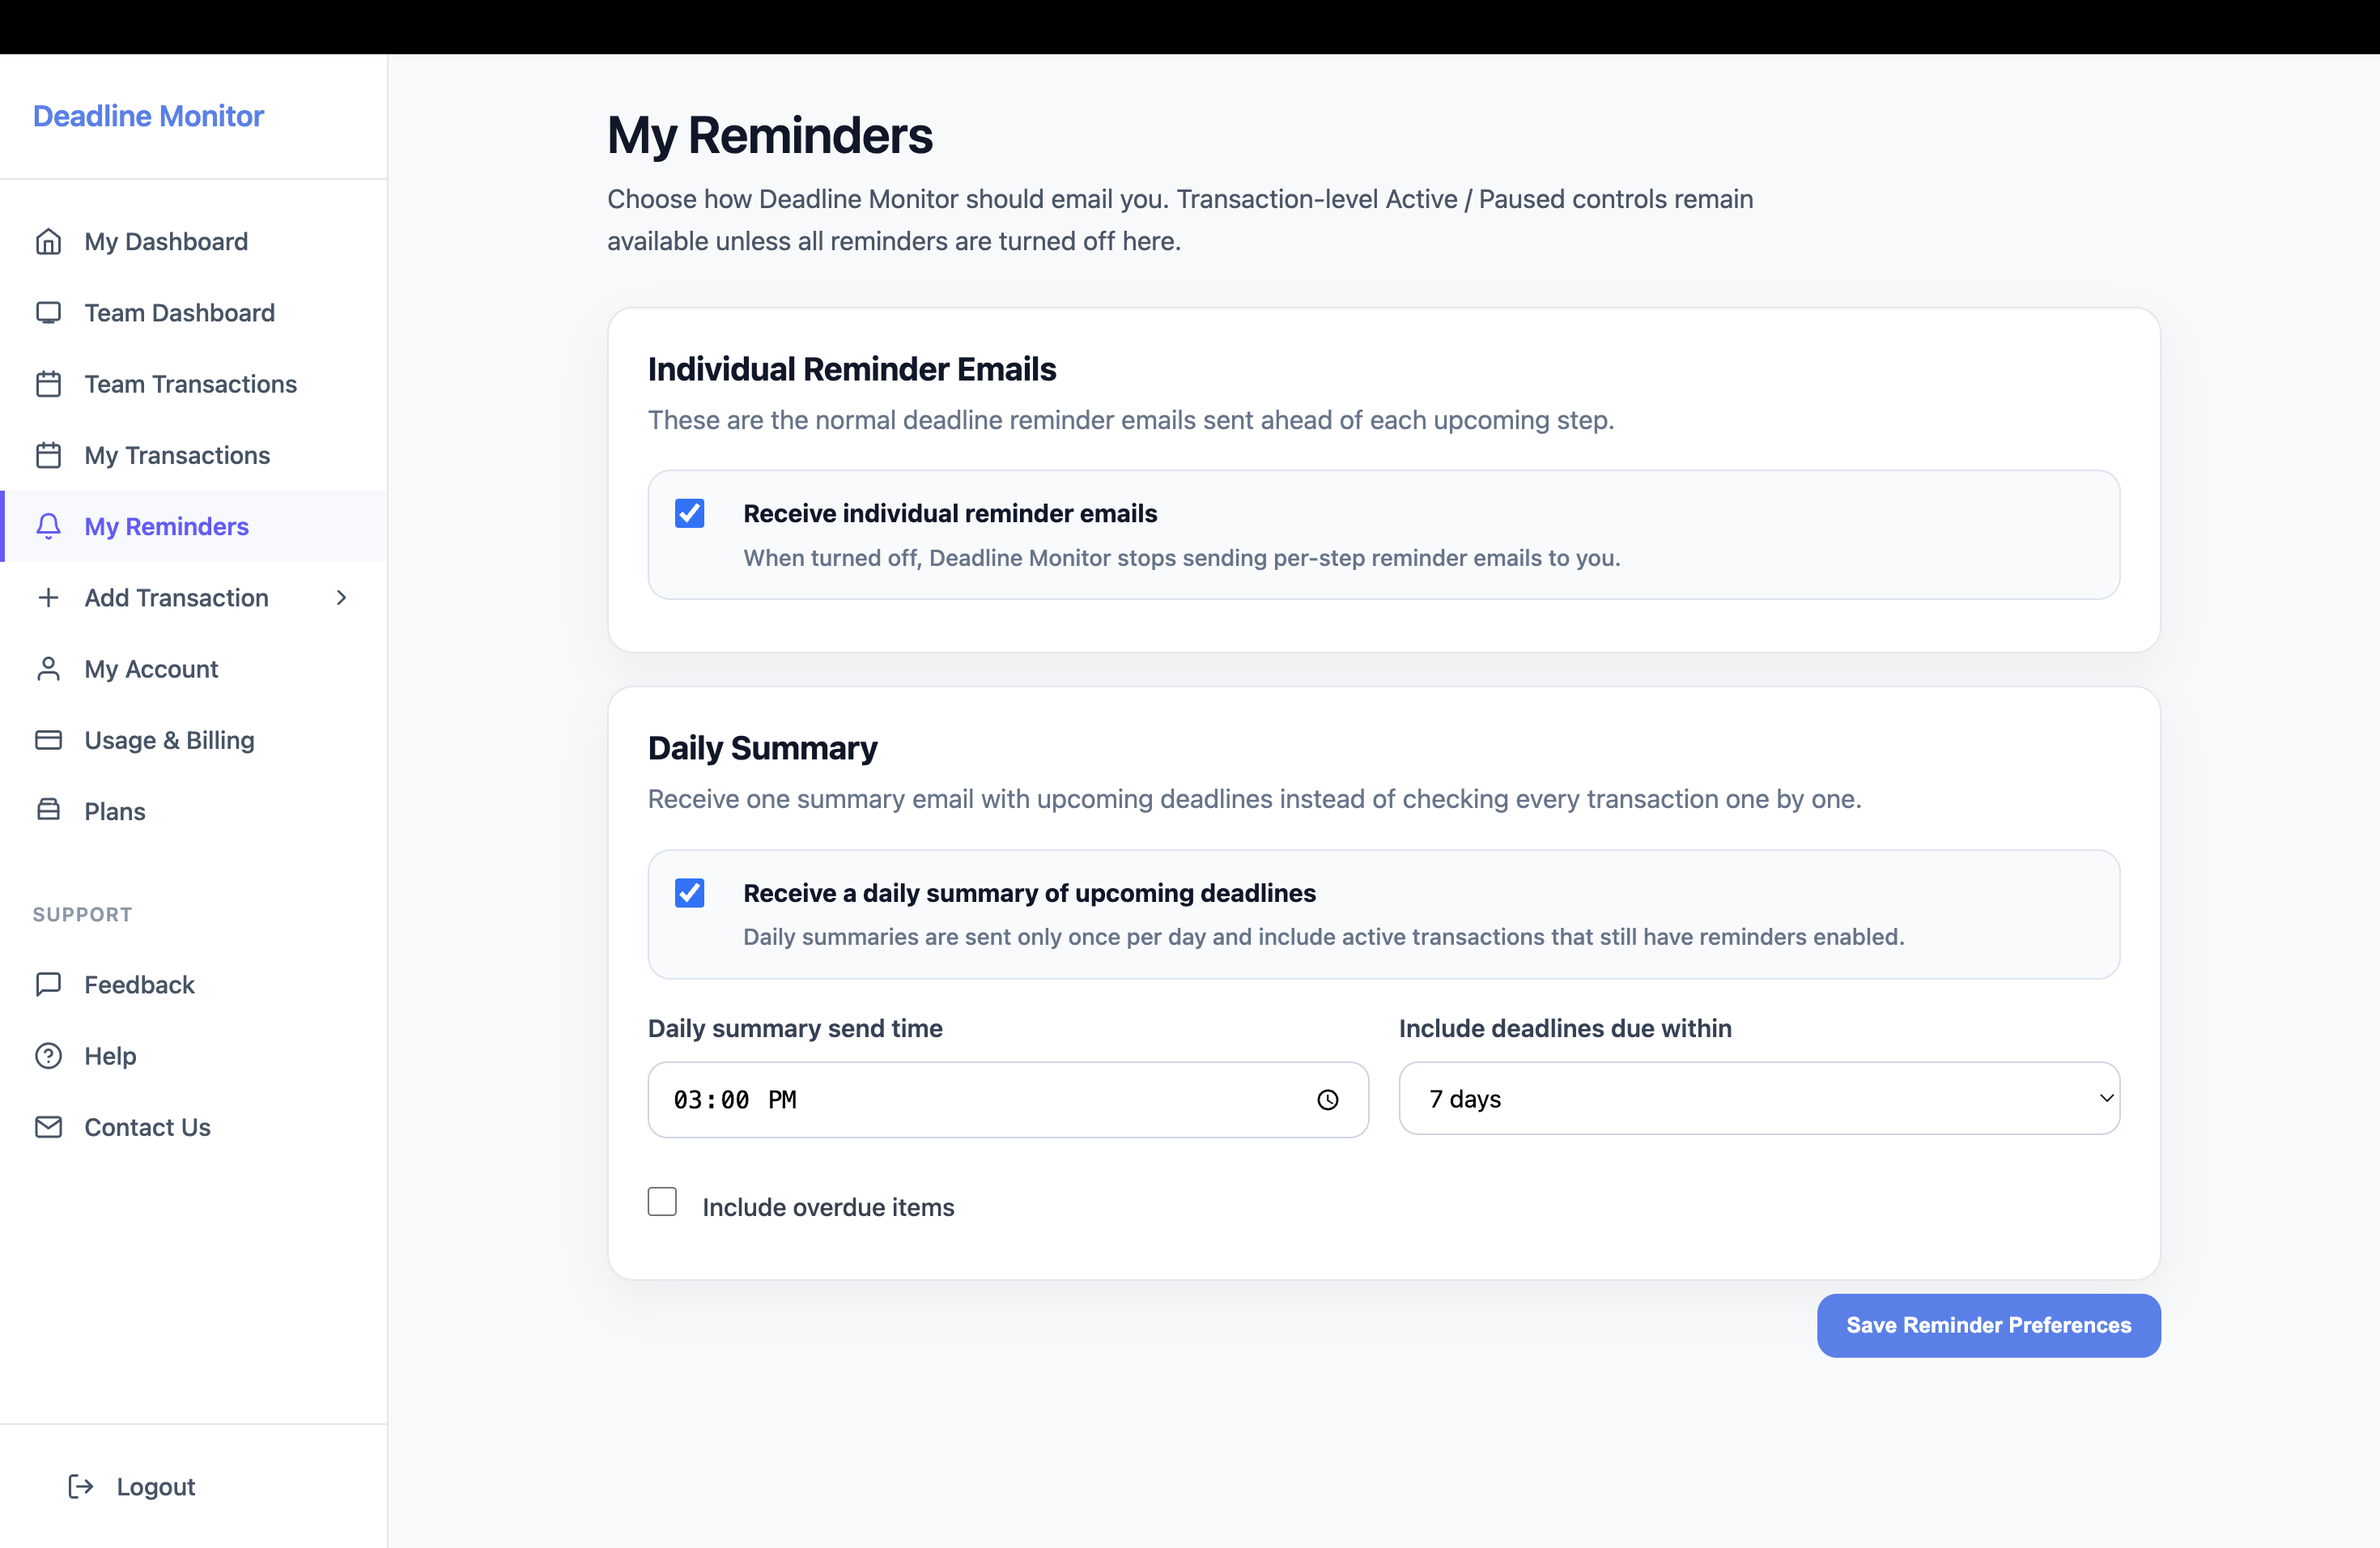The width and height of the screenshot is (2380, 1548).
Task: Open My Account via the person icon
Action: [x=50, y=668]
